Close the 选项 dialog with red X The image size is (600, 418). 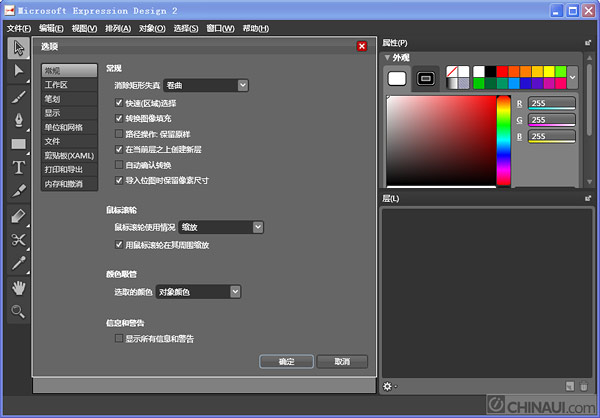tap(362, 46)
